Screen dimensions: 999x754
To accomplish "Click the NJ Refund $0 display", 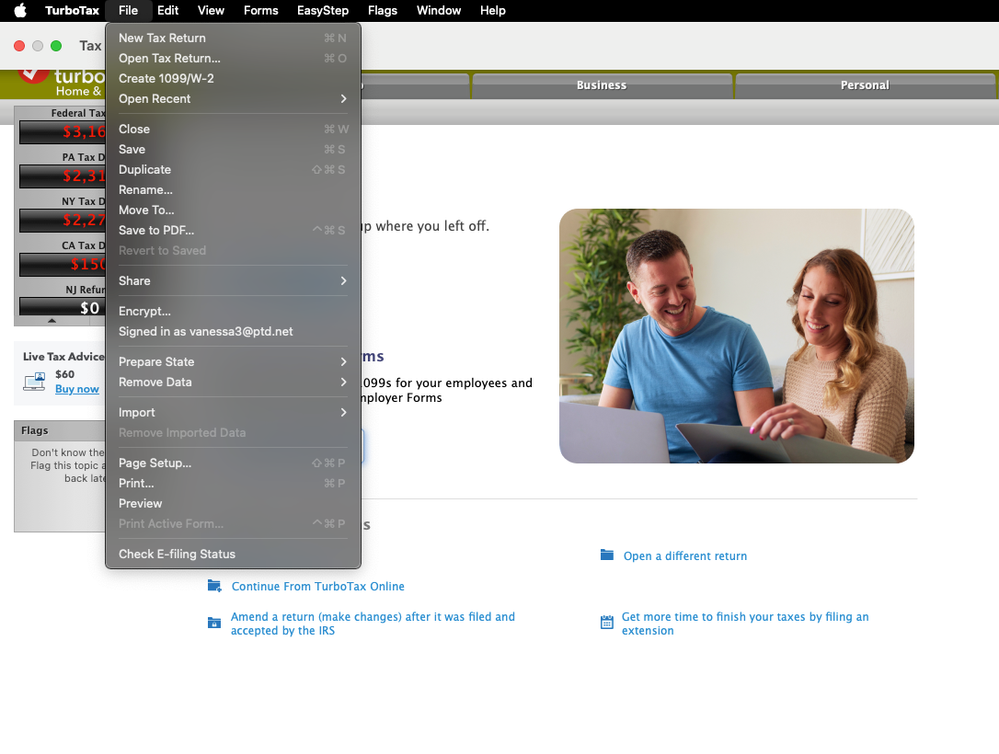I will 62,307.
